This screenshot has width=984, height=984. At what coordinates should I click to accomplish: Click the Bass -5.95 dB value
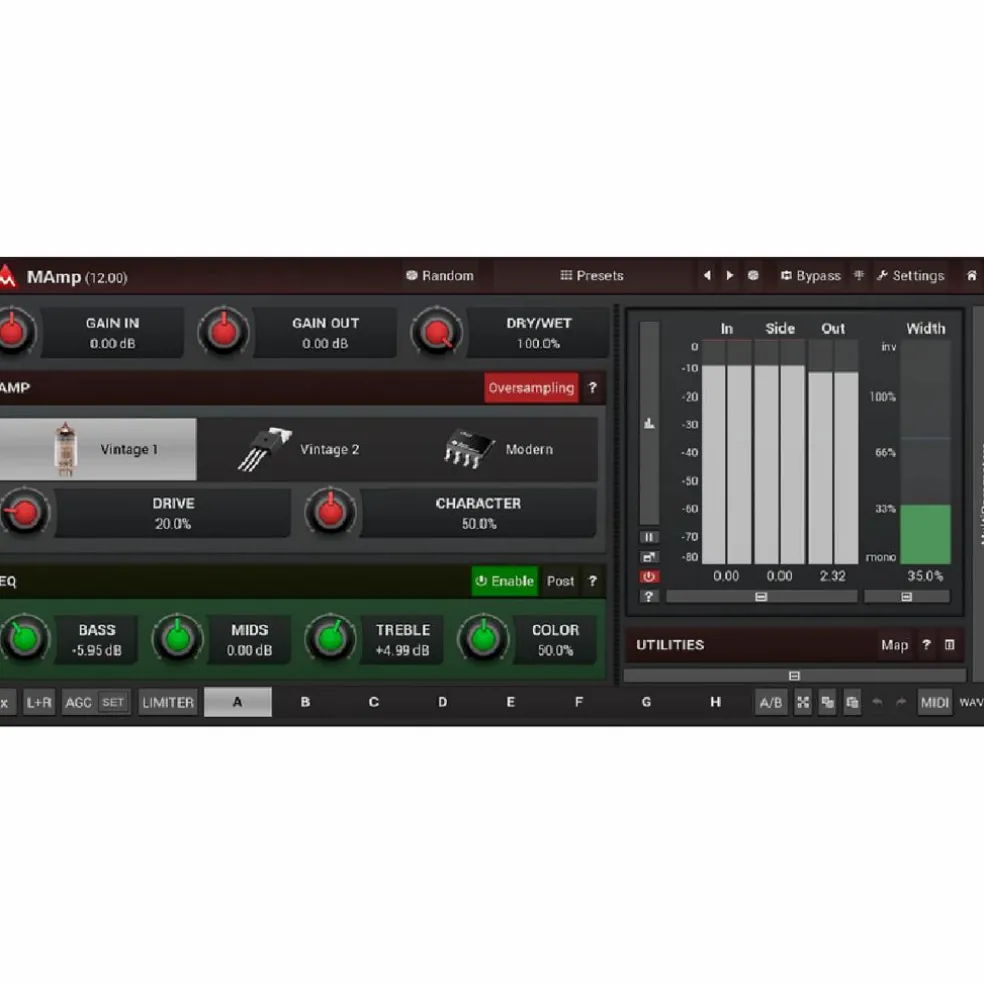point(97,650)
